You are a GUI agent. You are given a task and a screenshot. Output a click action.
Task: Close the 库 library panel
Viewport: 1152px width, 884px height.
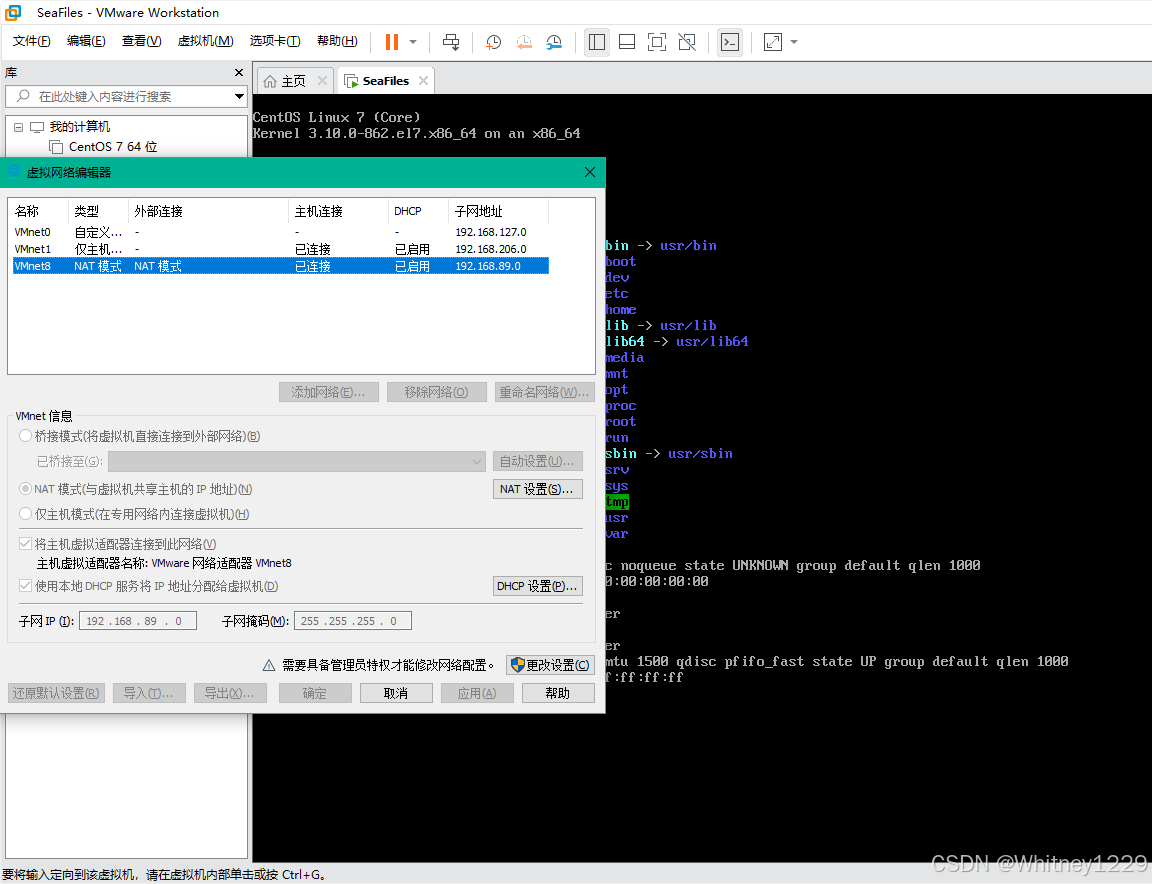pos(239,73)
